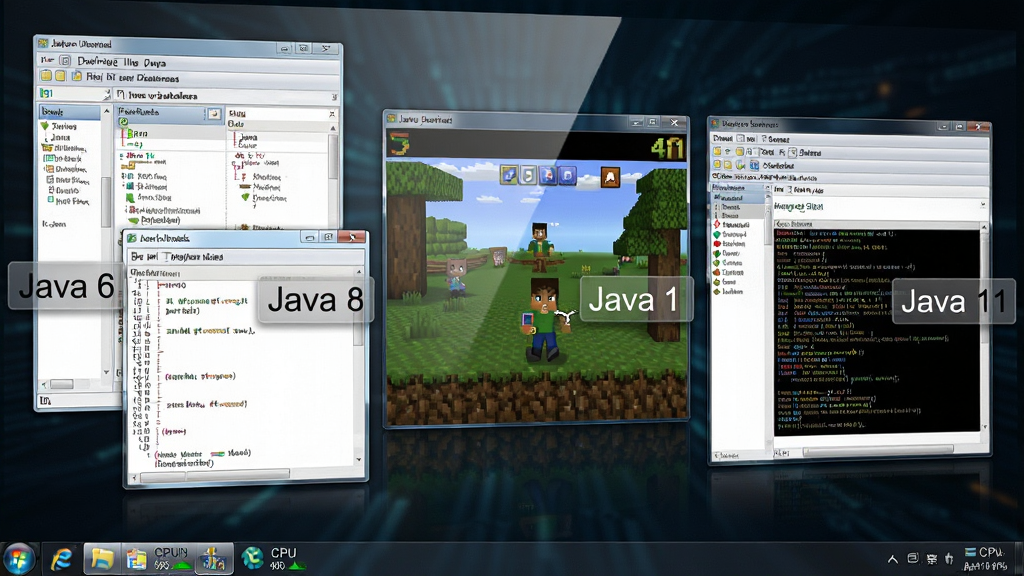
Task: Click the small button beside the middle pane header
Action: (214, 114)
